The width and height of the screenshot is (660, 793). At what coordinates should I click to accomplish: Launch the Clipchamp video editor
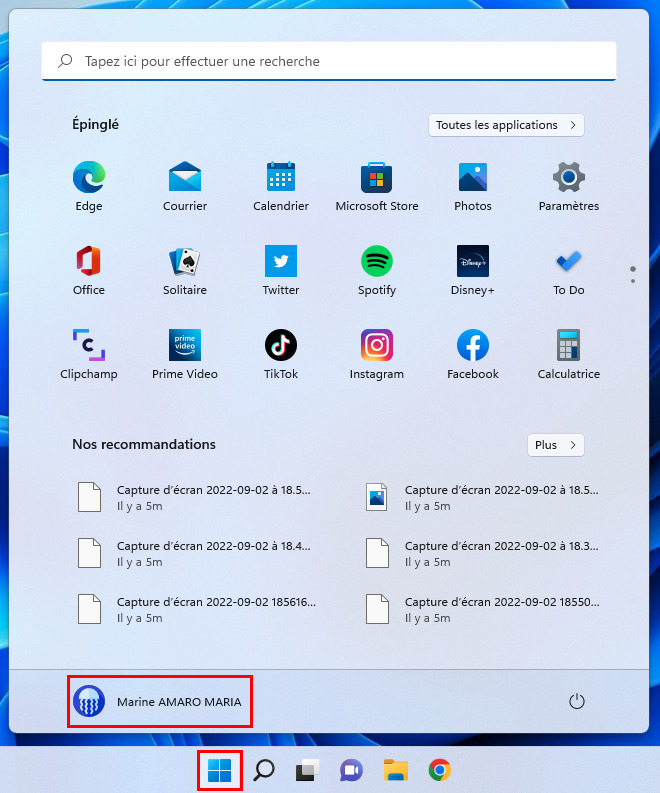[89, 354]
